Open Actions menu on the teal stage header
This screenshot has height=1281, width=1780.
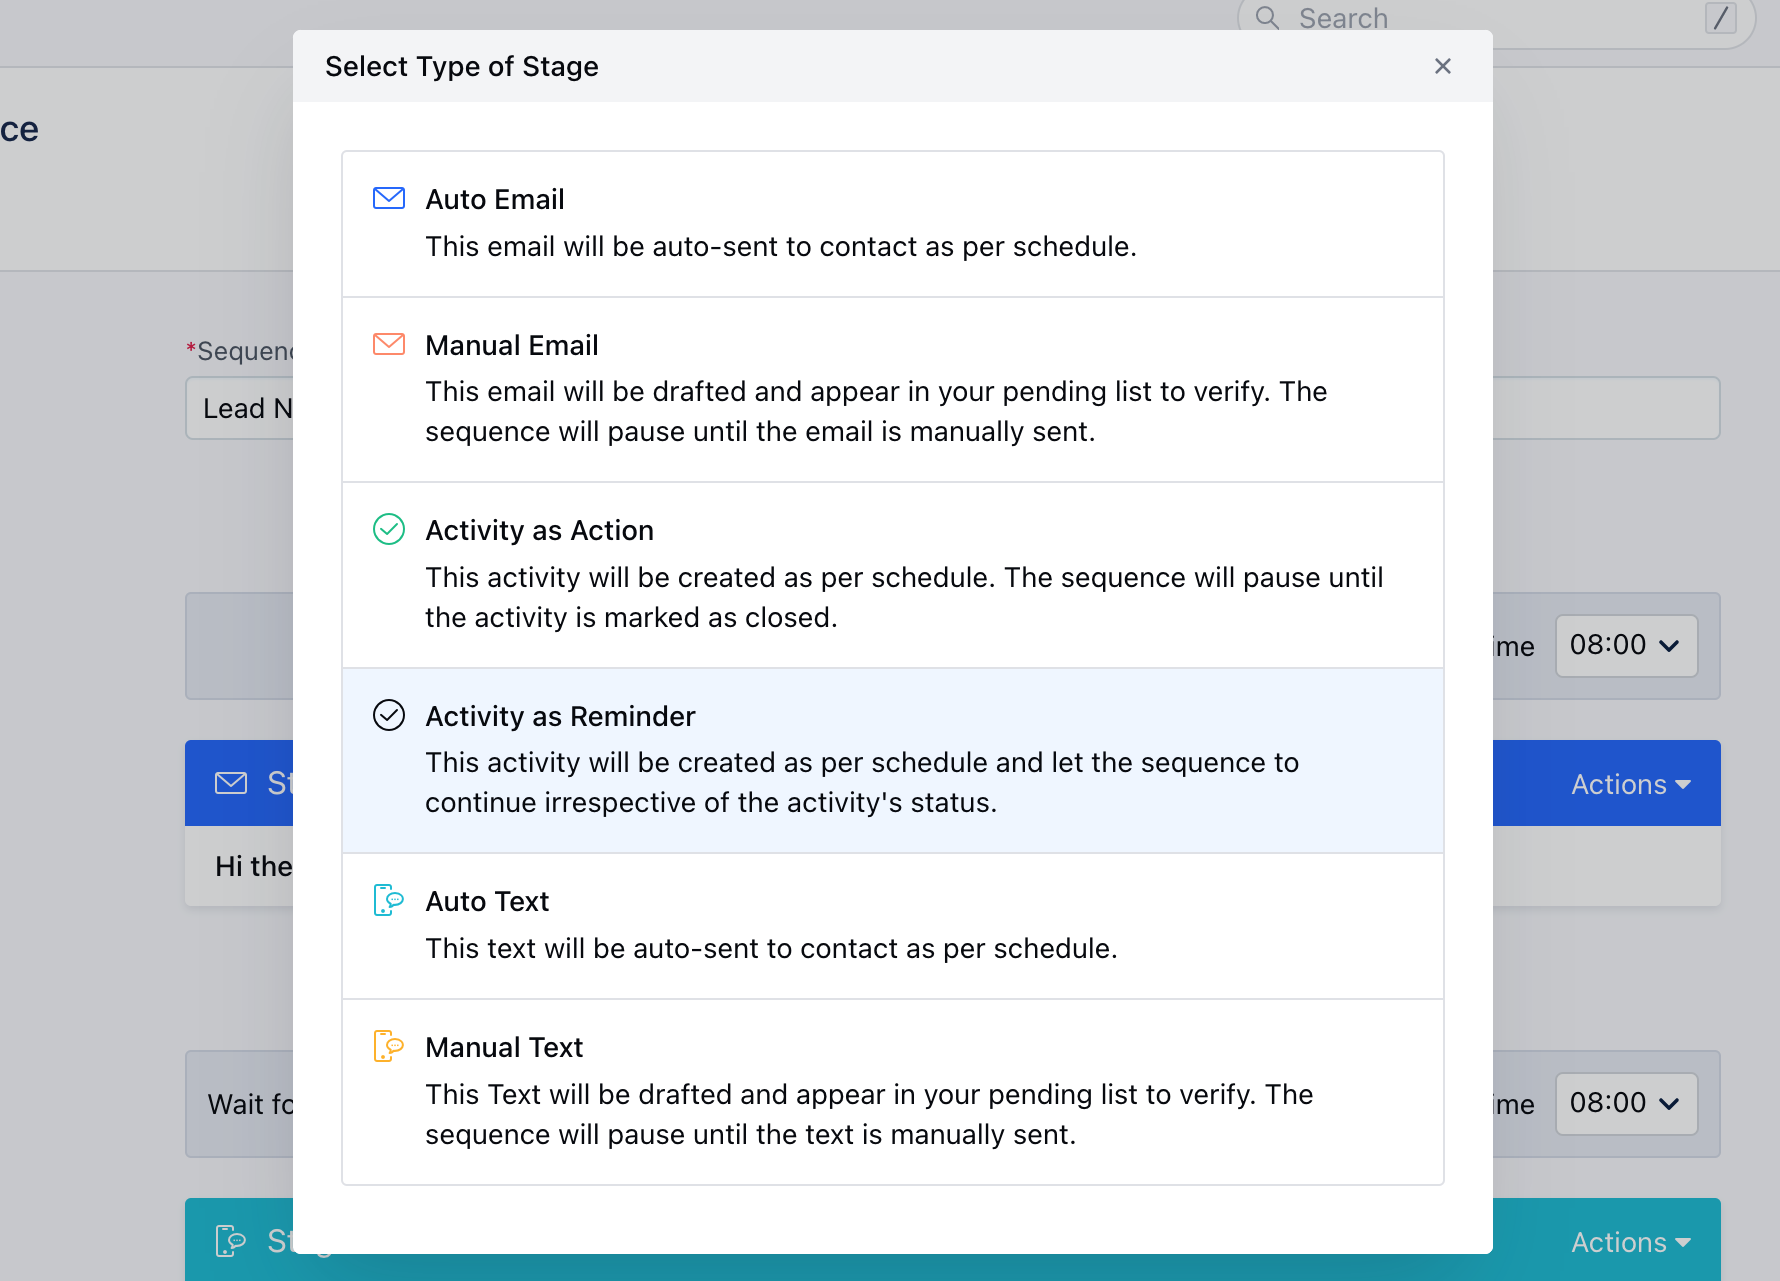click(x=1630, y=1242)
